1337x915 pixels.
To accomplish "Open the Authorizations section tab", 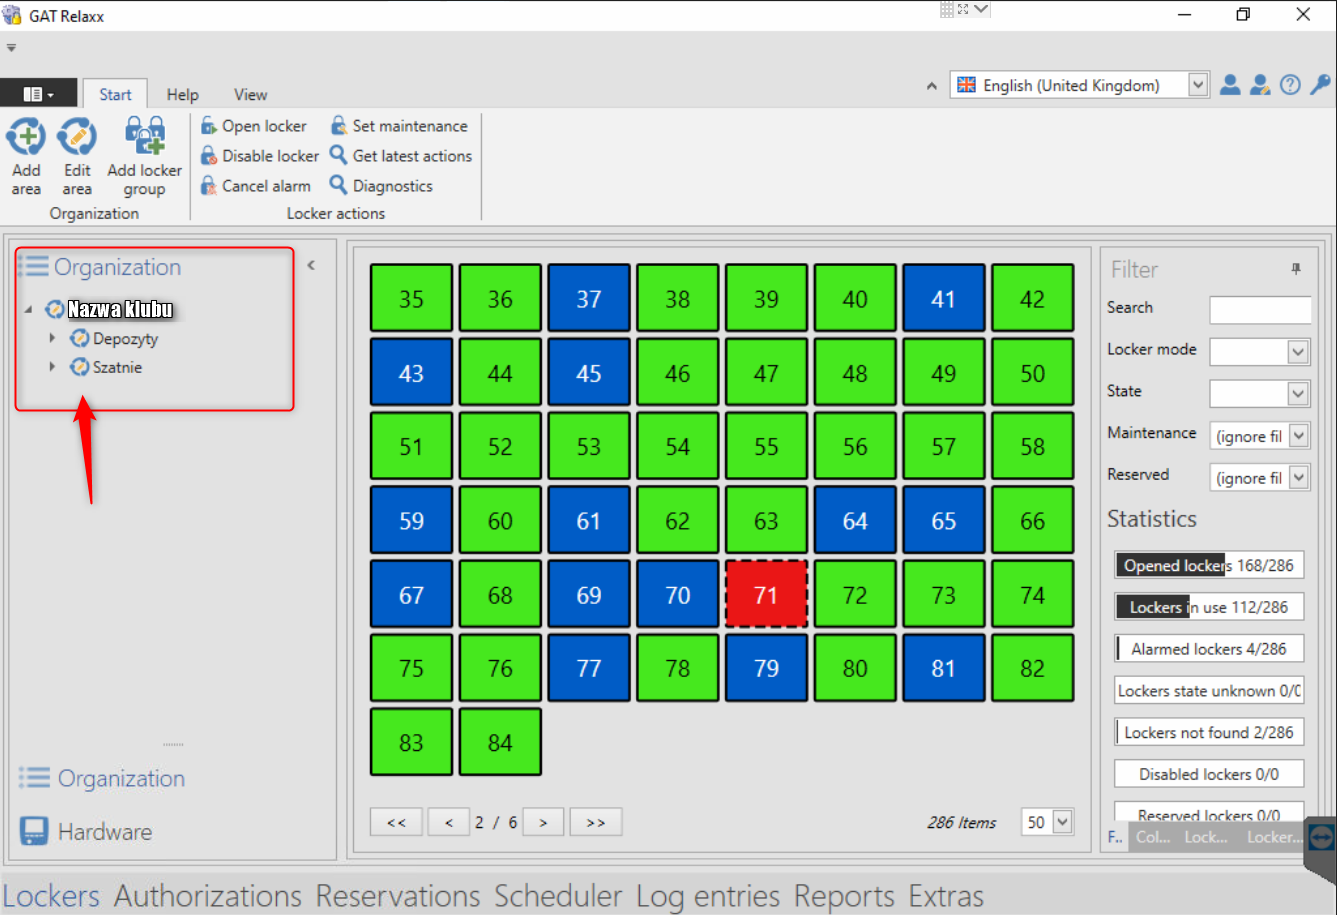I will pos(207,896).
